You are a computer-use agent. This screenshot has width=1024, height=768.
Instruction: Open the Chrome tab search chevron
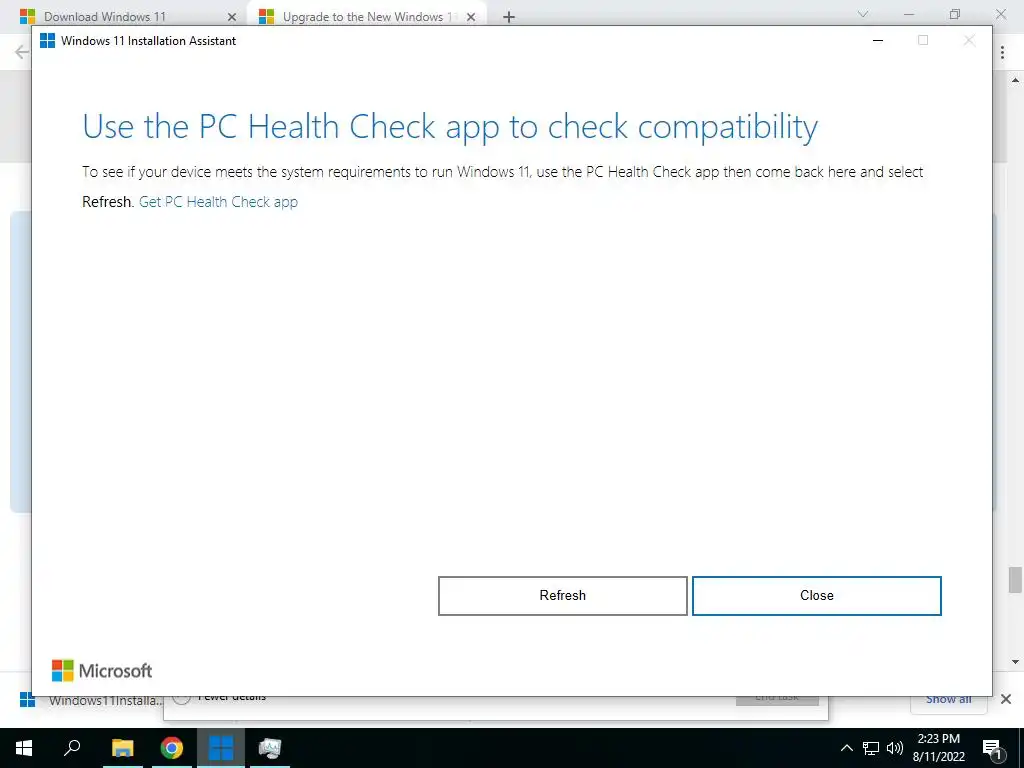point(863,14)
